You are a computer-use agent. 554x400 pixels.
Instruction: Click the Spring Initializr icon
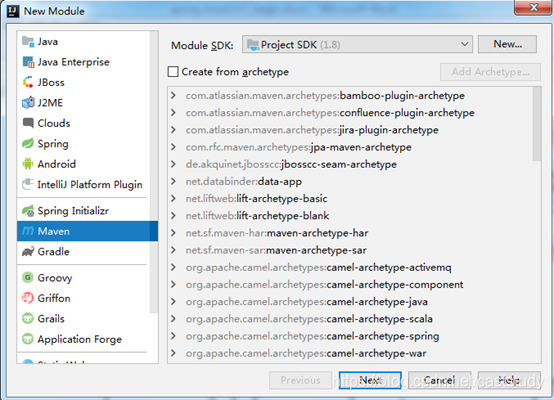coord(28,211)
